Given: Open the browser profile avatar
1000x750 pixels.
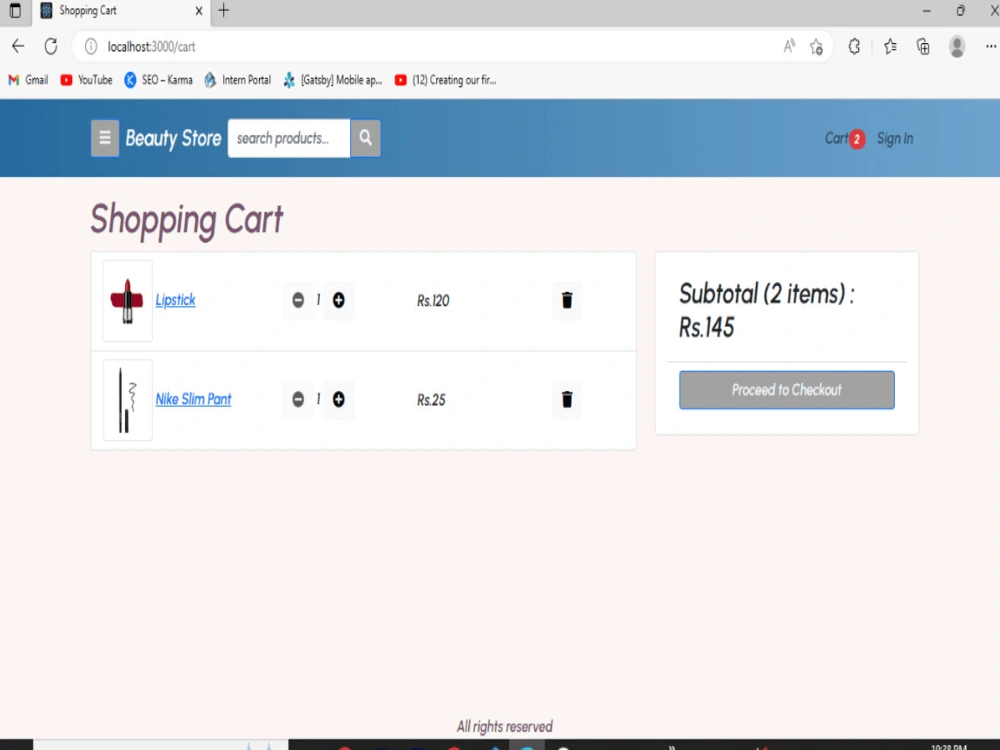Looking at the screenshot, I should click(957, 47).
